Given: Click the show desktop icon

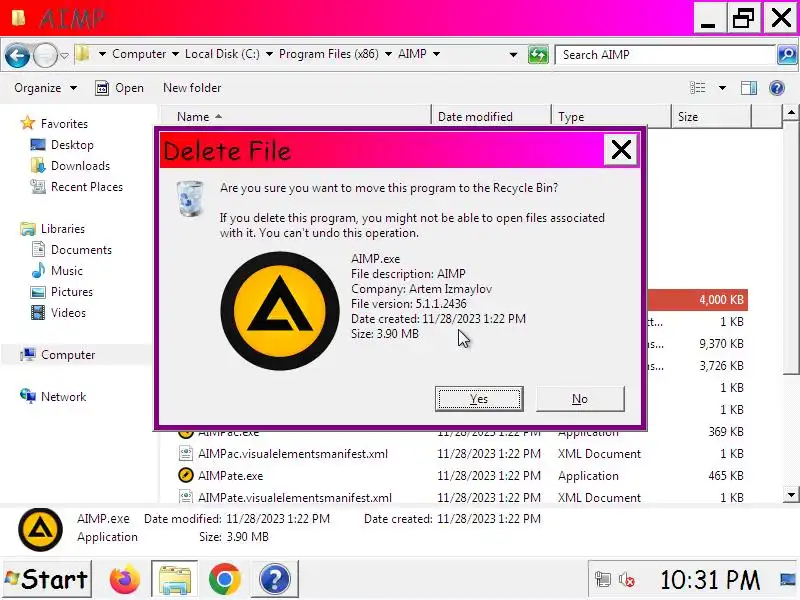Looking at the screenshot, I should tap(788, 579).
